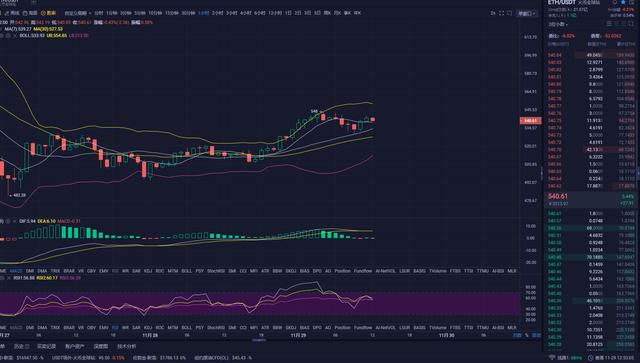Viewport: 640px width, 363px height.
Task: Select SKDJ in the indicator row below RSI
Action: [291, 327]
